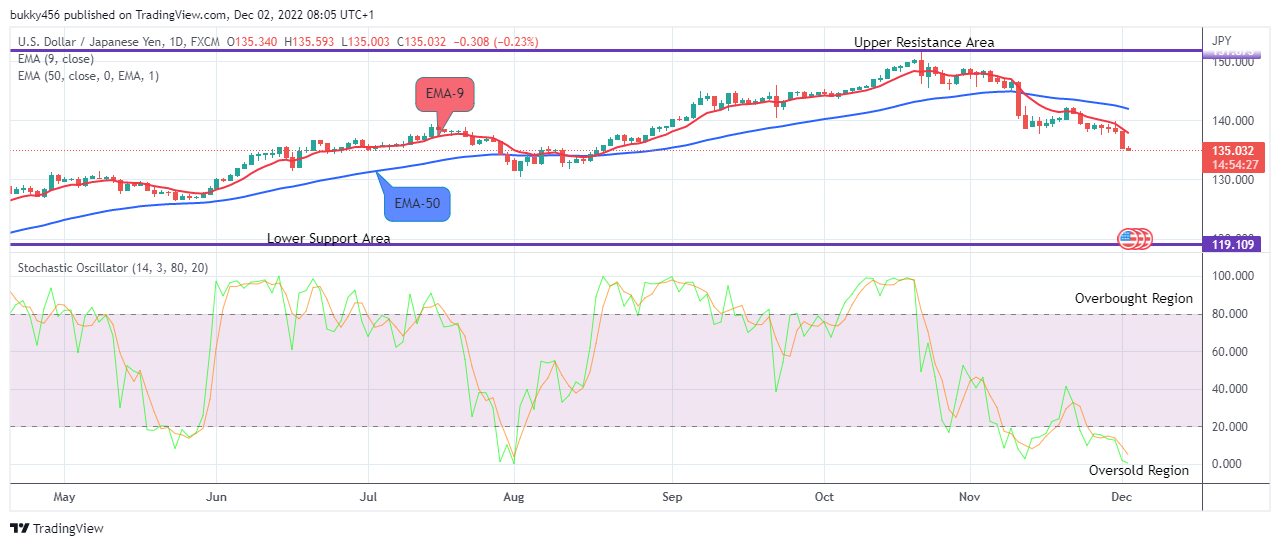The width and height of the screenshot is (1280, 546).
Task: Select the Overbought Region label
Action: pyautogui.click(x=1134, y=298)
